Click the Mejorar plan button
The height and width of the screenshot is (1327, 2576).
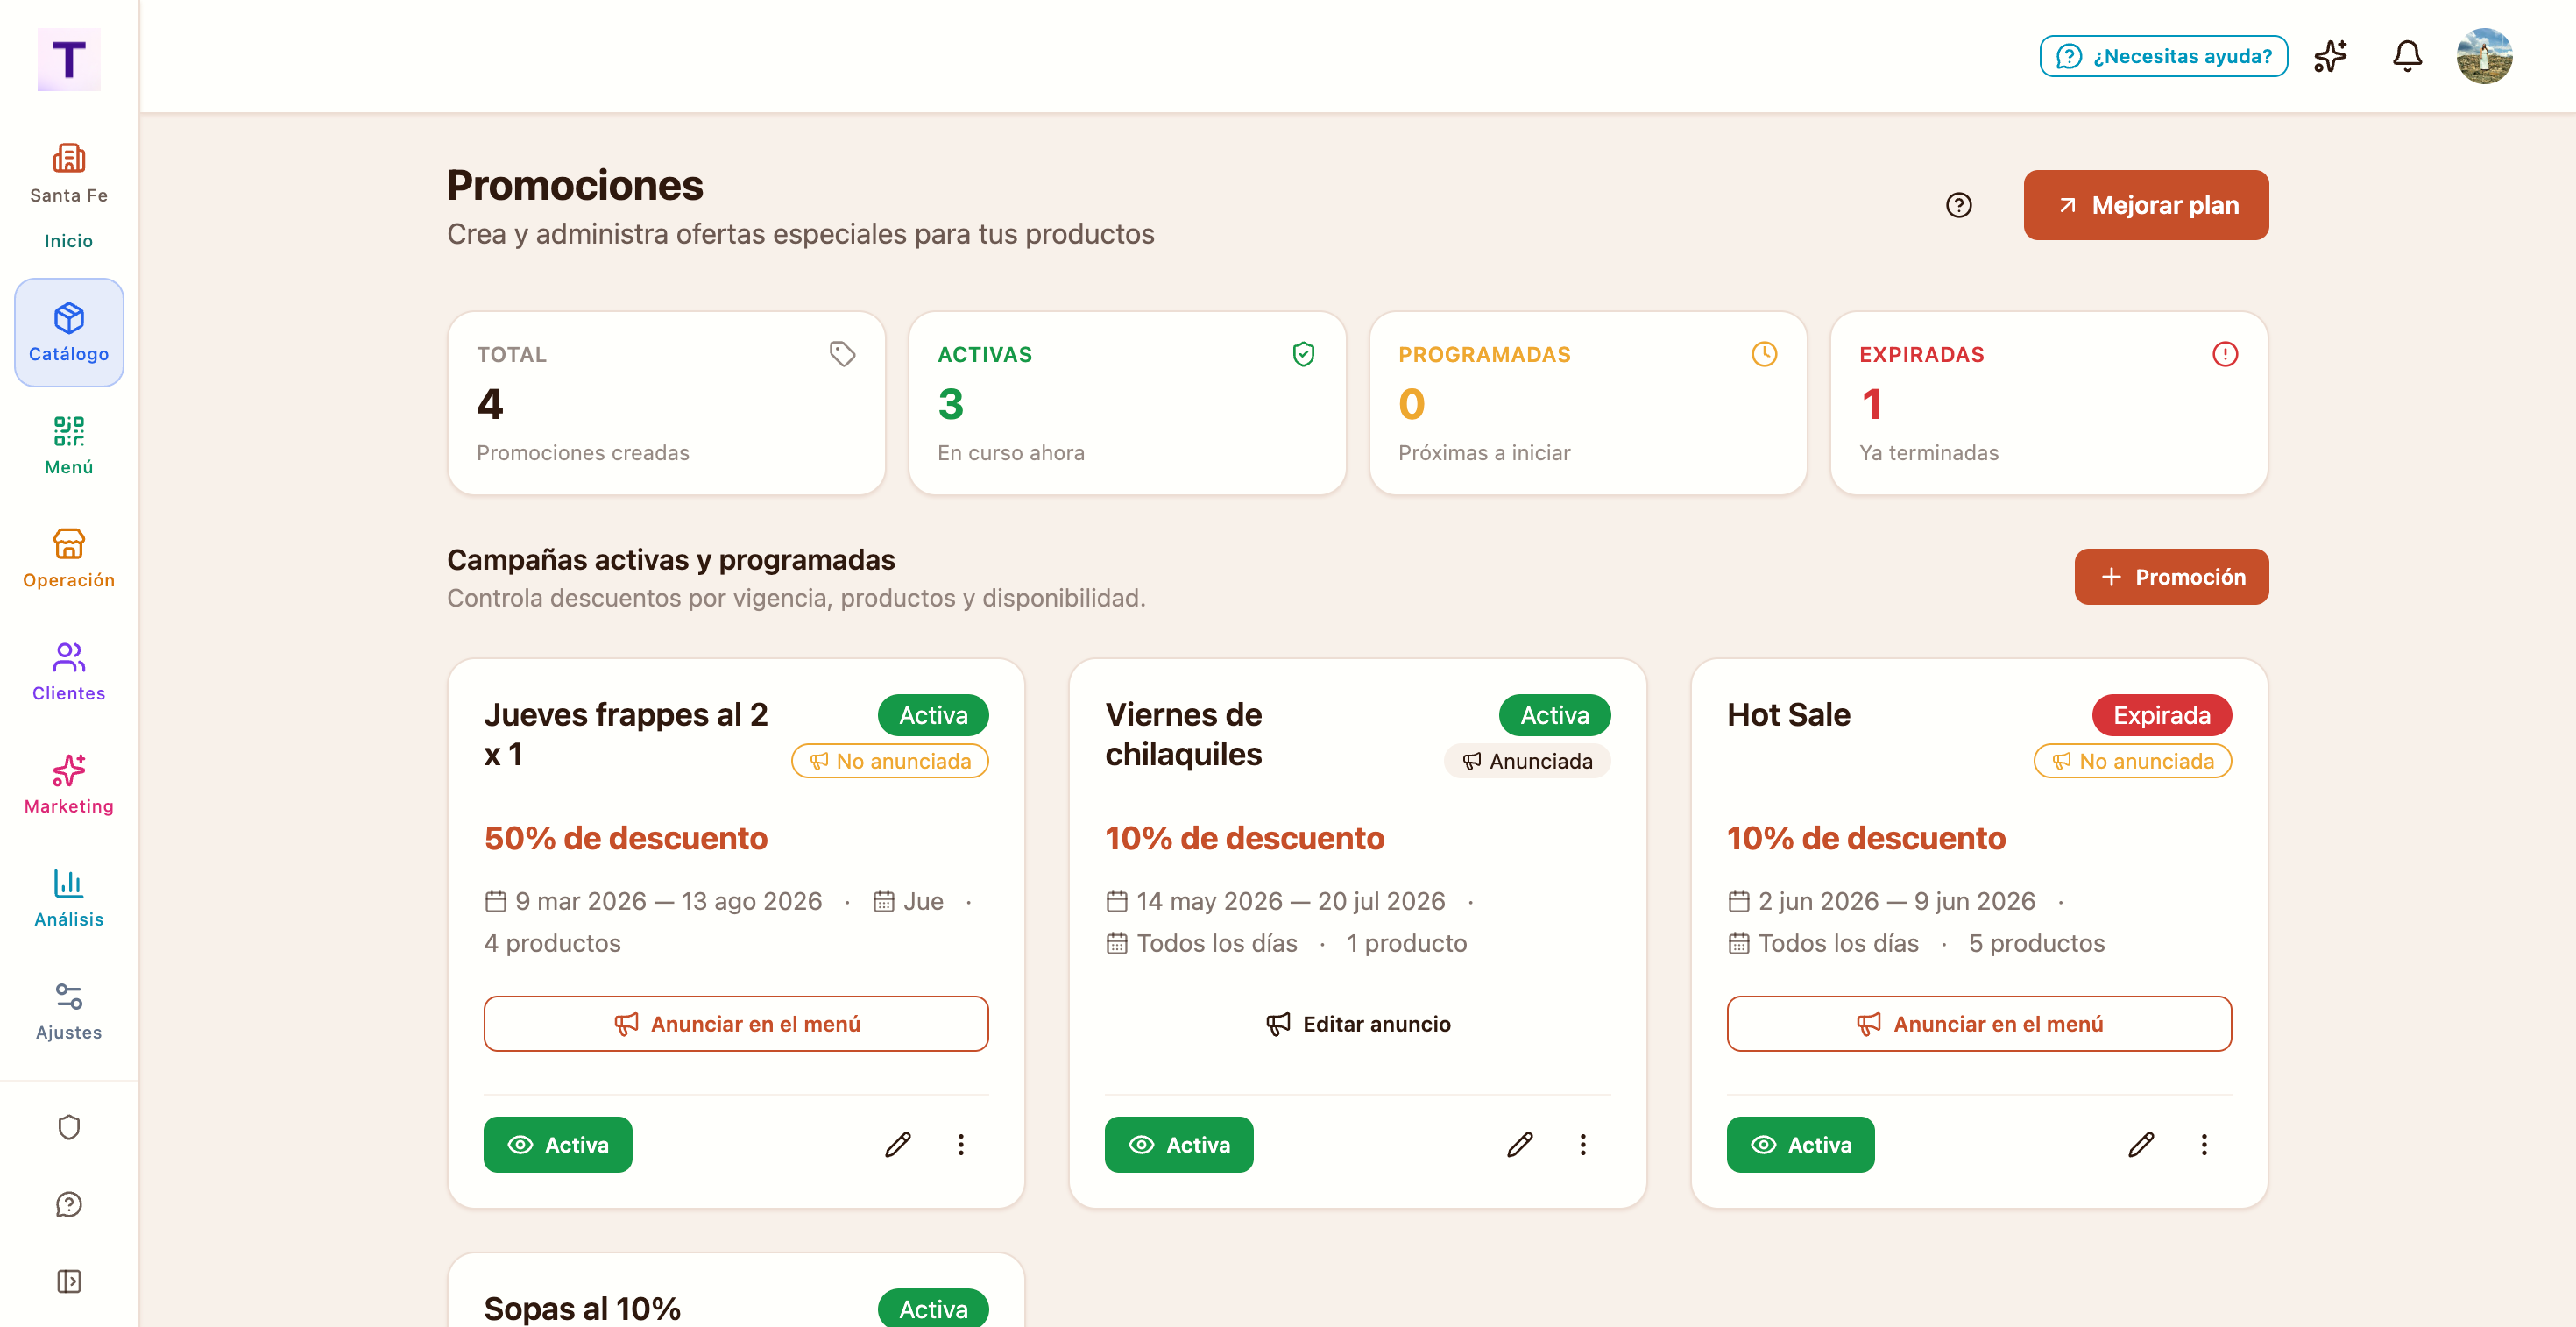[2146, 205]
